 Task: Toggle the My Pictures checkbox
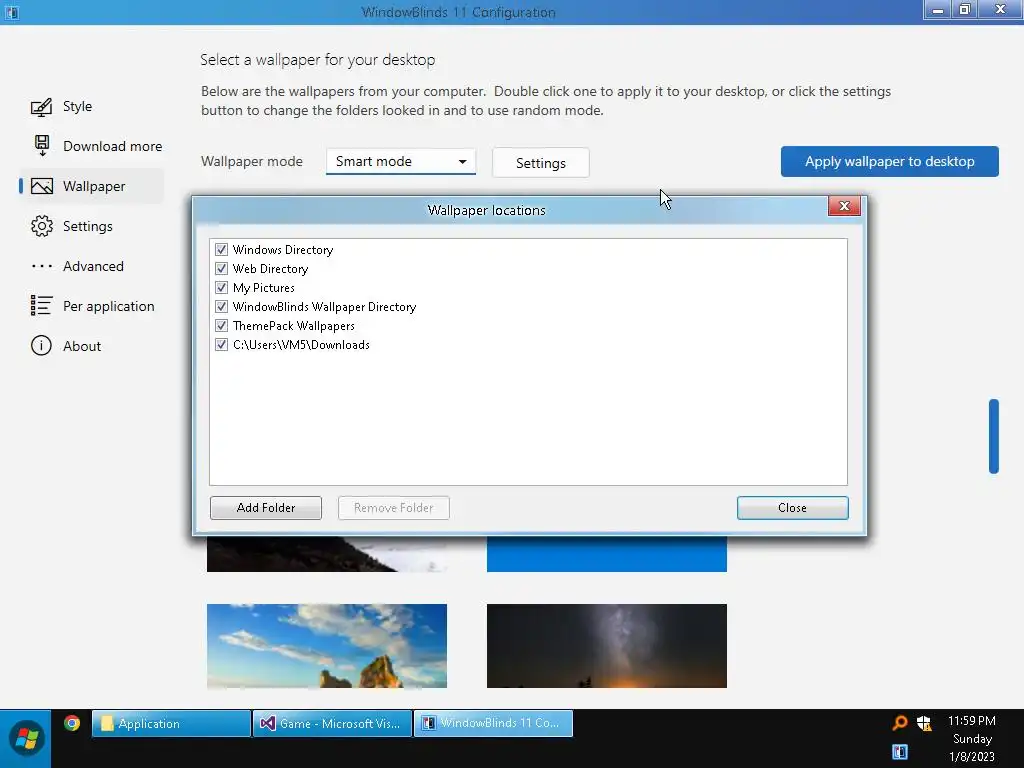tap(221, 287)
